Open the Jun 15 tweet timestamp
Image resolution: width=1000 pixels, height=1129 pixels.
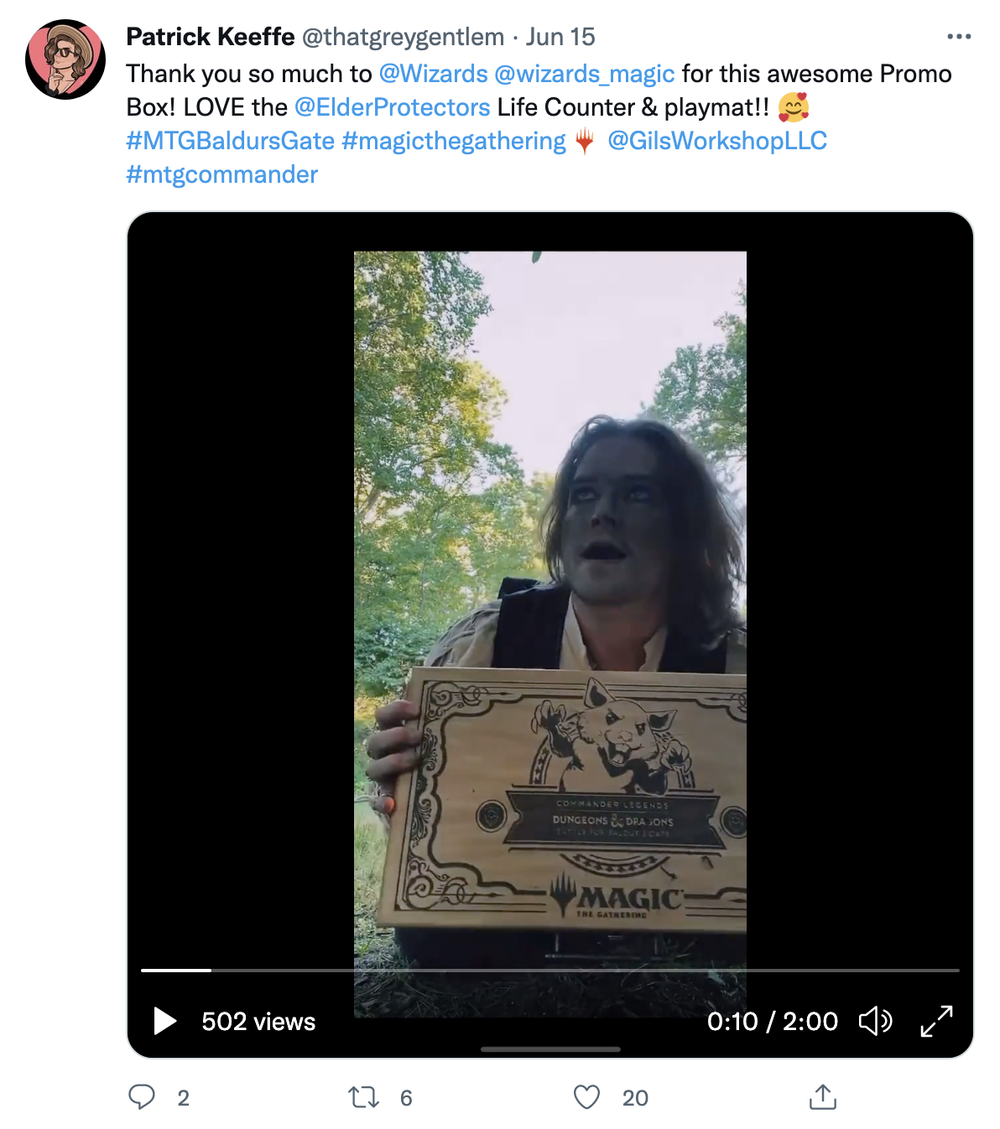[560, 37]
